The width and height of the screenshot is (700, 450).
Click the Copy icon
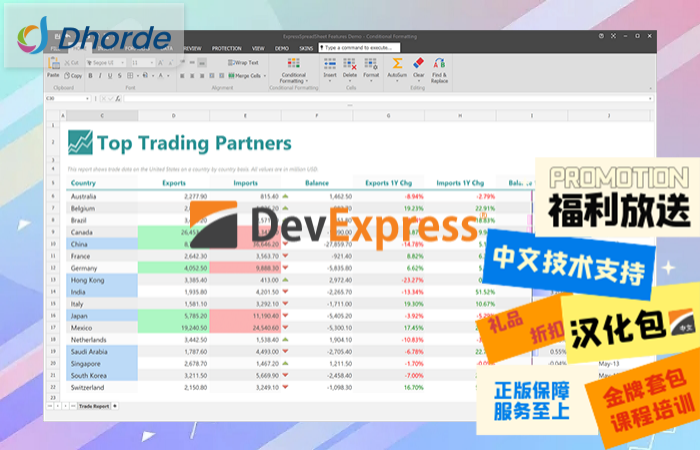[67, 75]
